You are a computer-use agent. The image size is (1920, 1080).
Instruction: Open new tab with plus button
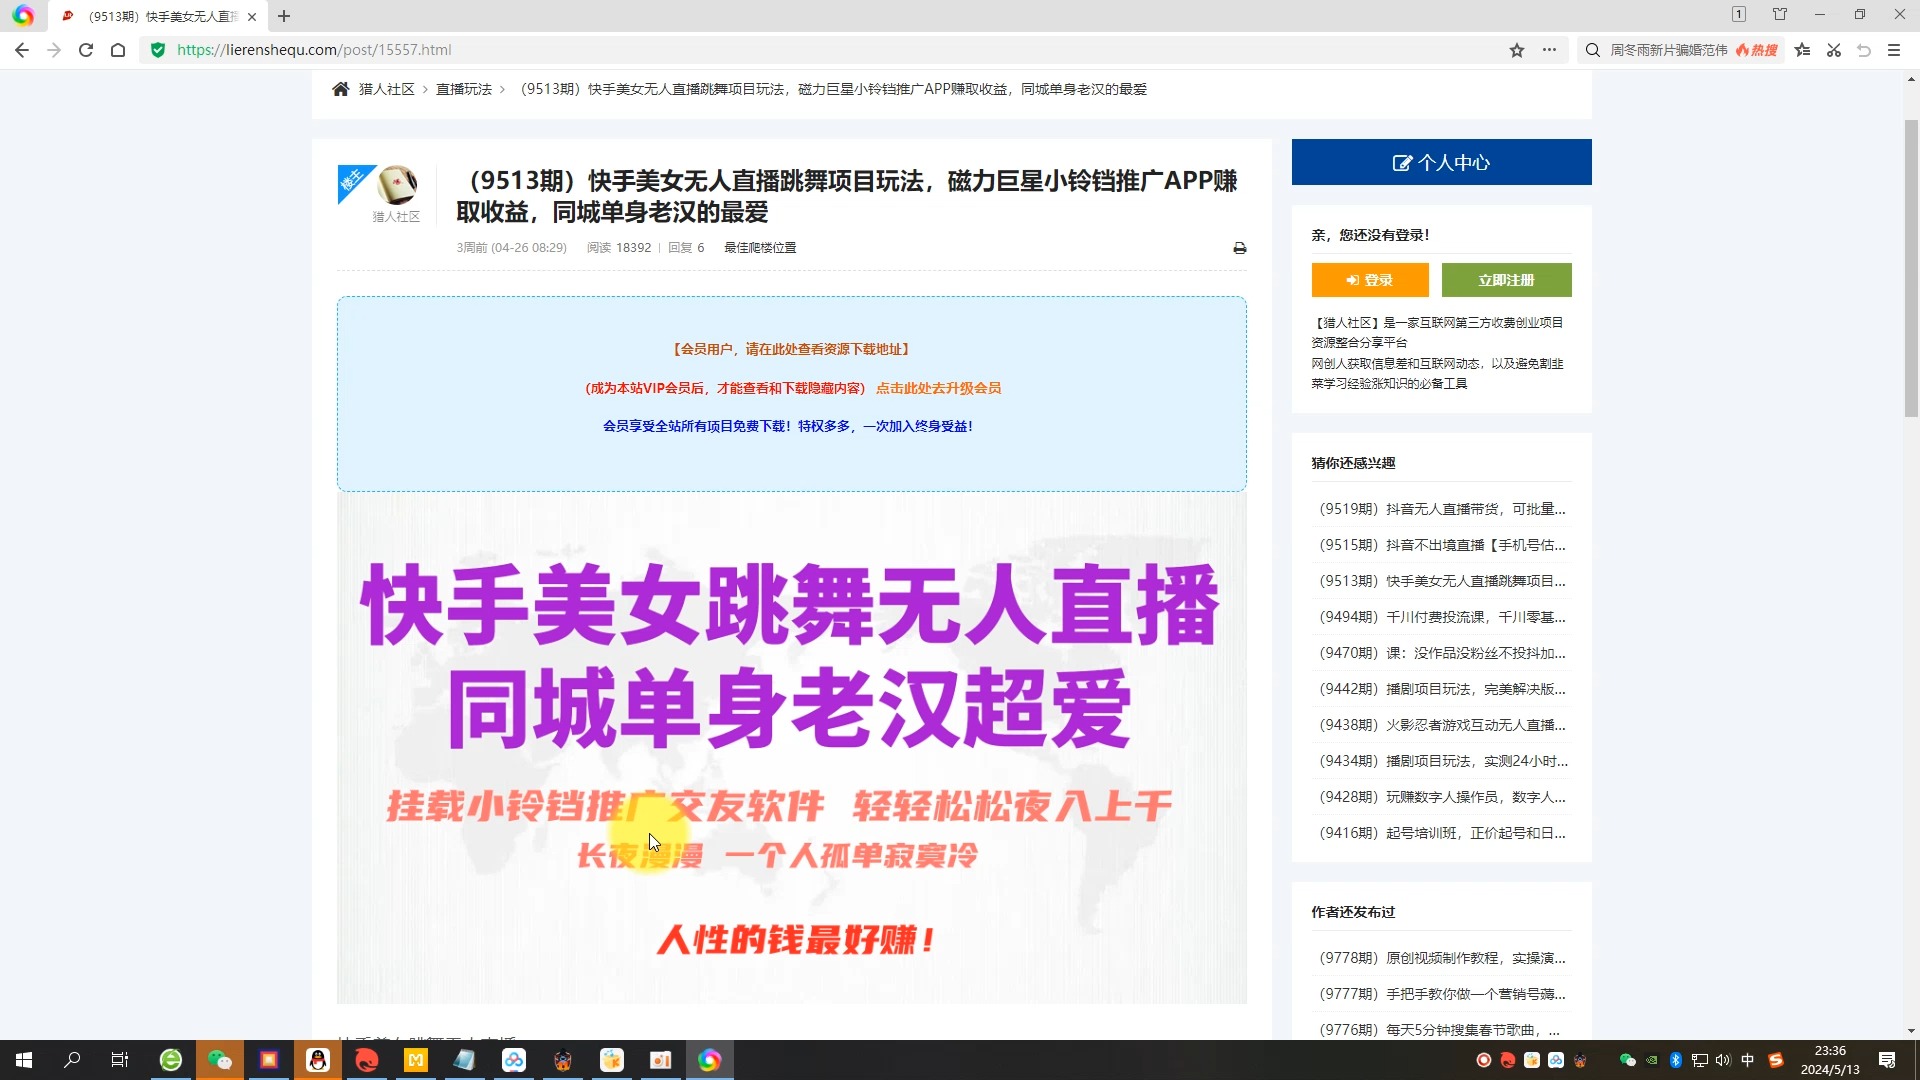[284, 16]
